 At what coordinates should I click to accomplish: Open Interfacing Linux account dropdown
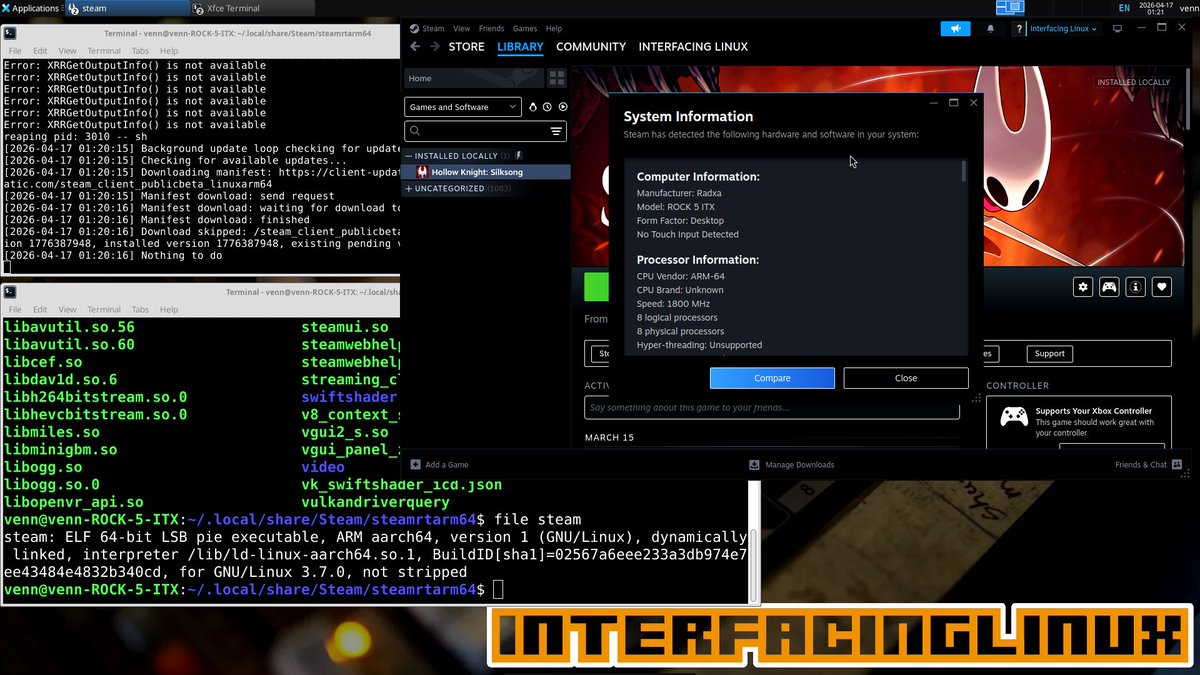(x=1063, y=29)
